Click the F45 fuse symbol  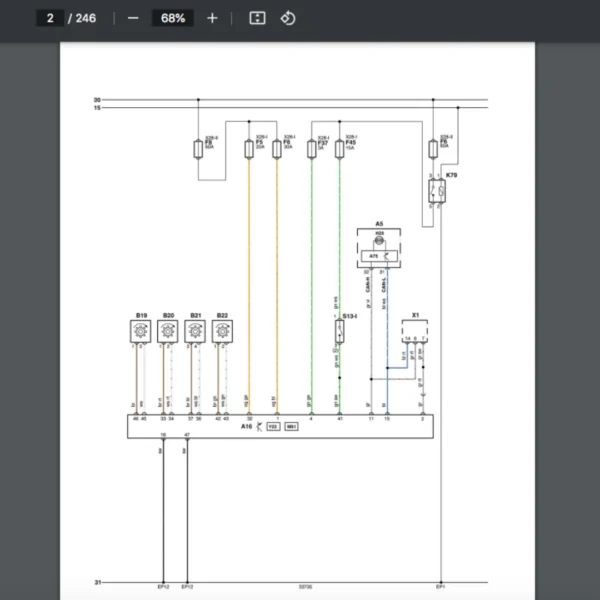pos(339,150)
